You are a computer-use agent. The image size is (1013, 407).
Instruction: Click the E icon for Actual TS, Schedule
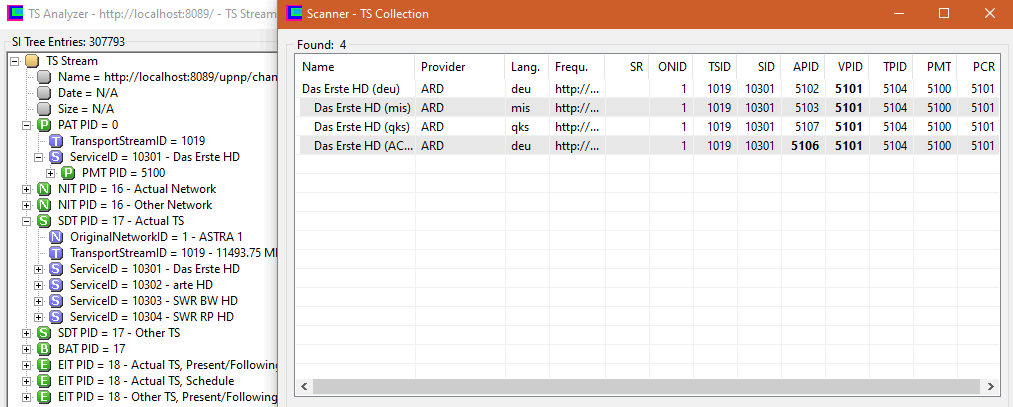[44, 381]
